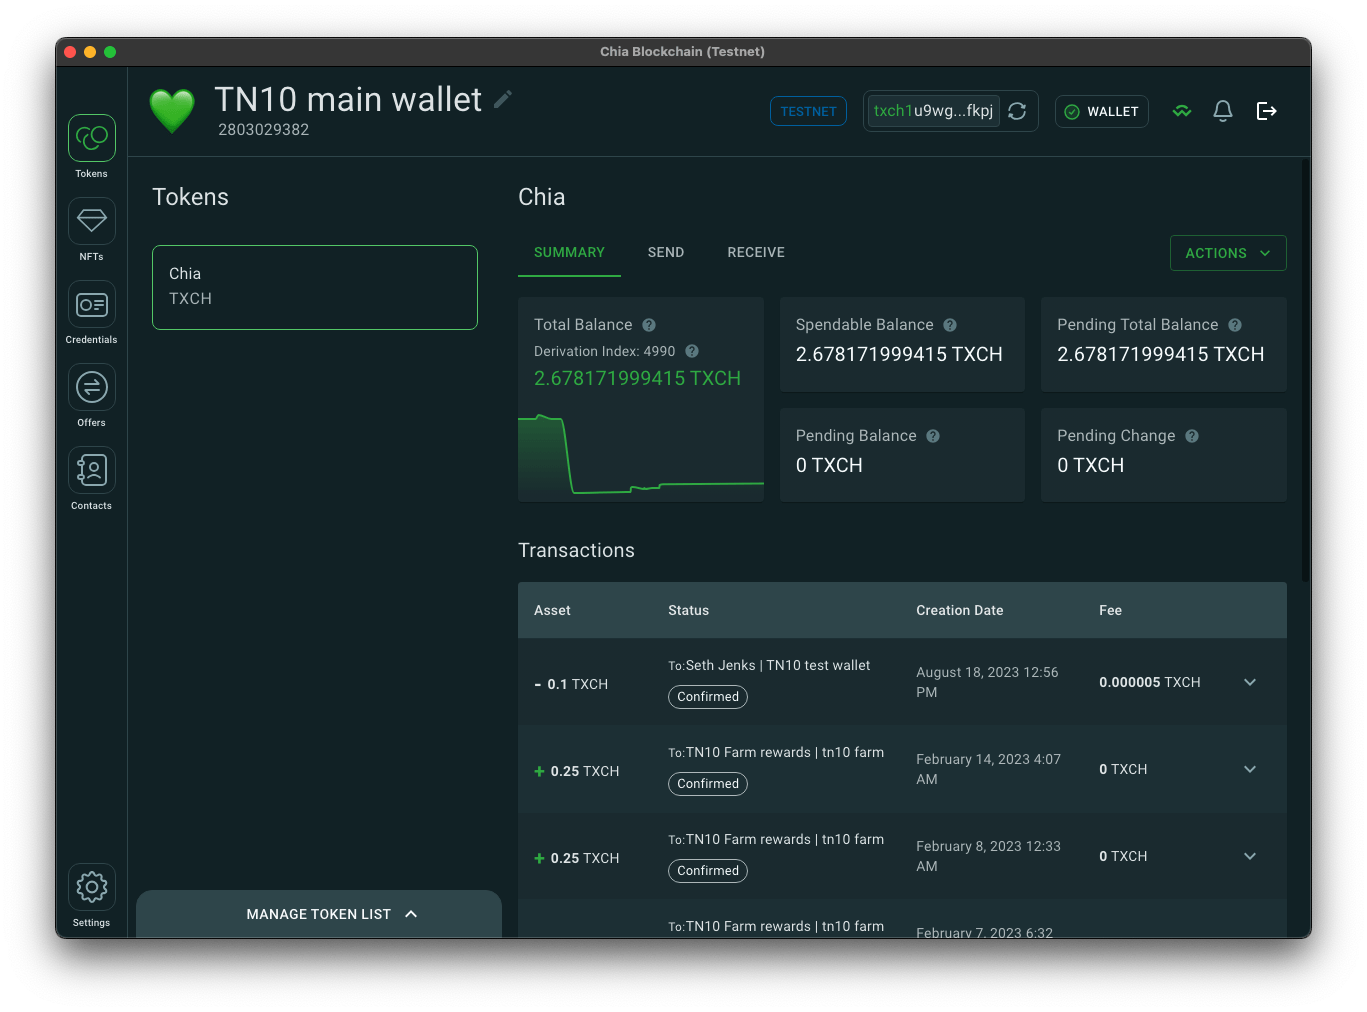Image resolution: width=1367 pixels, height=1012 pixels.
Task: Switch to the SEND tab
Action: (x=666, y=253)
